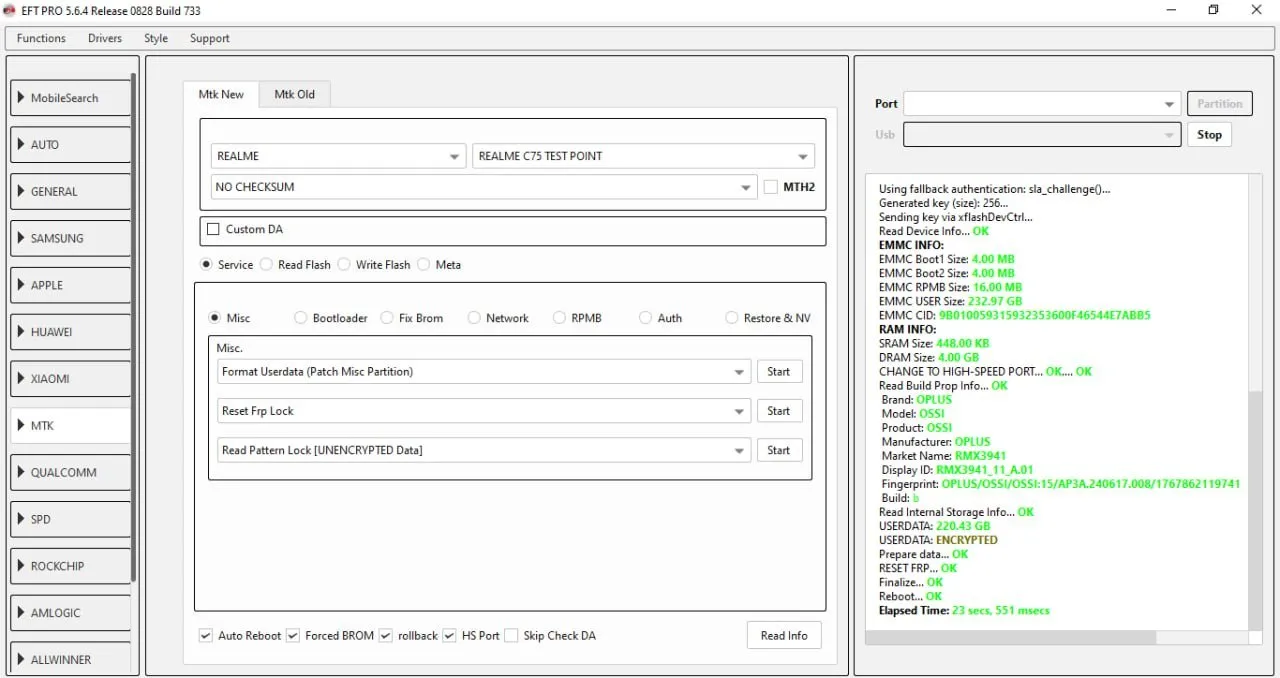The height and width of the screenshot is (678, 1280).
Task: Expand the GENERAL sidebar section
Action: pyautogui.click(x=70, y=192)
